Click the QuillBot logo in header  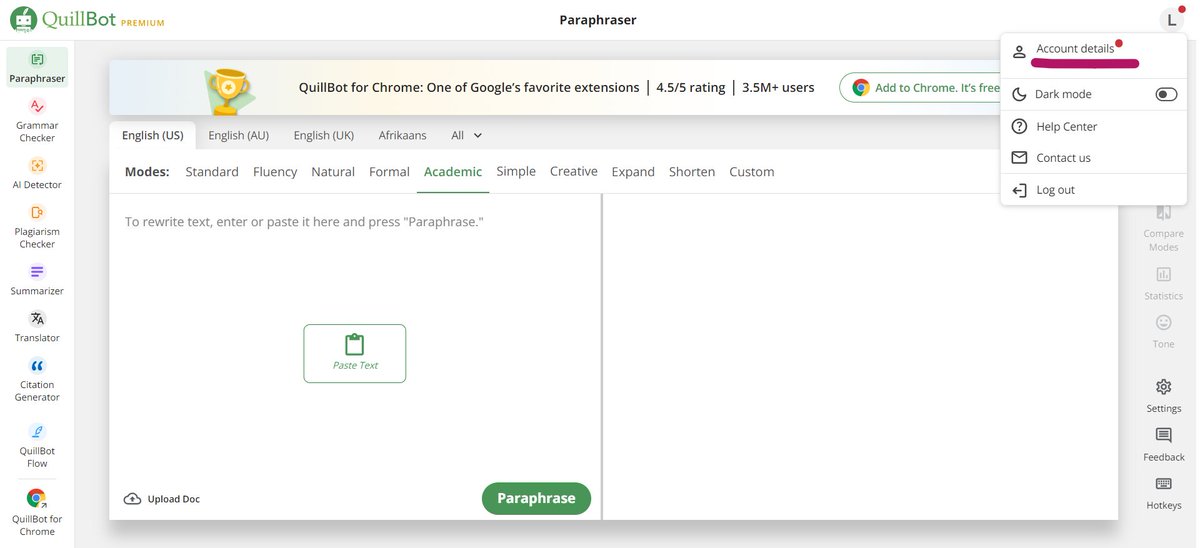coord(64,19)
